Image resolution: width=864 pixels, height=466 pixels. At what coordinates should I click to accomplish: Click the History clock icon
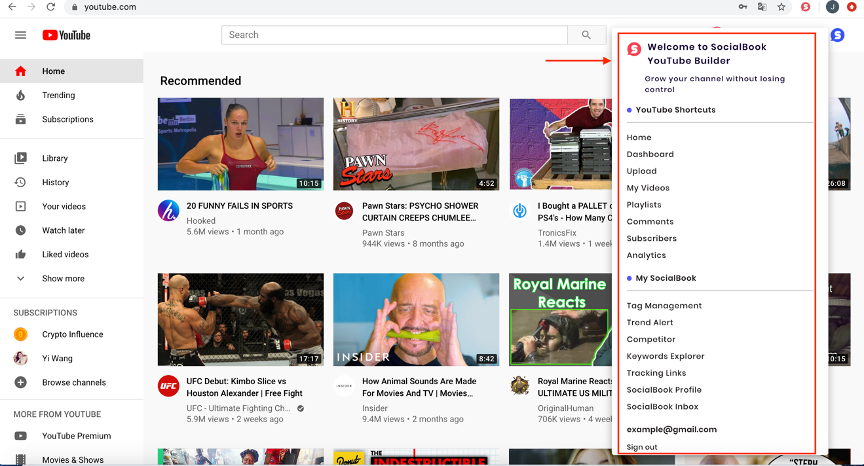tap(20, 182)
